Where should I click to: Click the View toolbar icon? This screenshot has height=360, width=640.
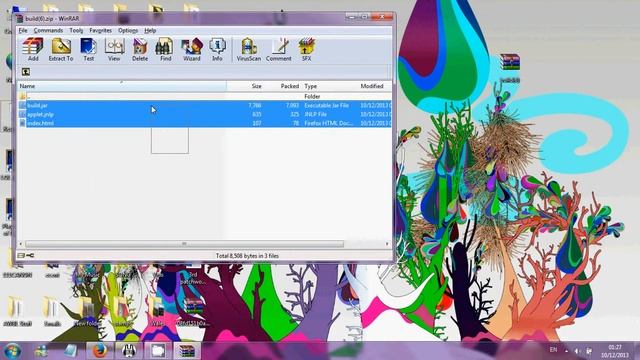(114, 50)
